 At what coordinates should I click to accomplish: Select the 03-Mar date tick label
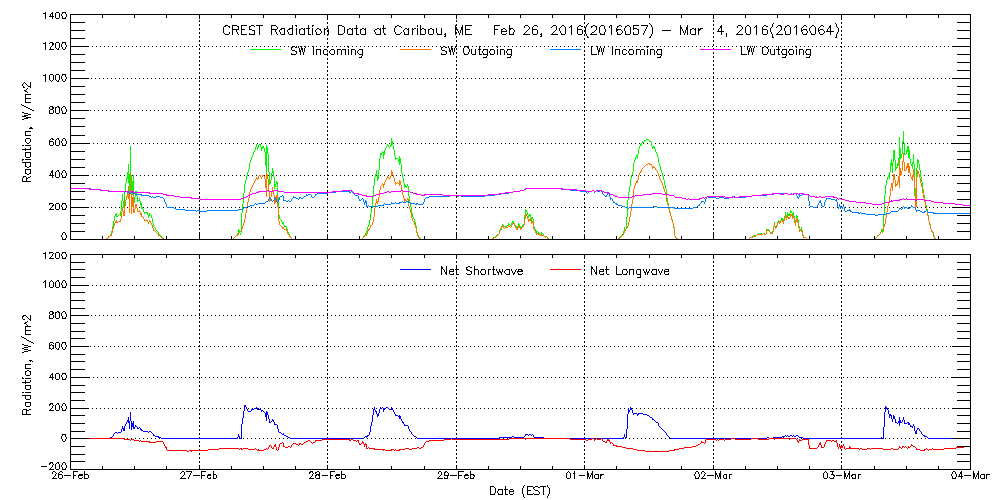tap(842, 477)
